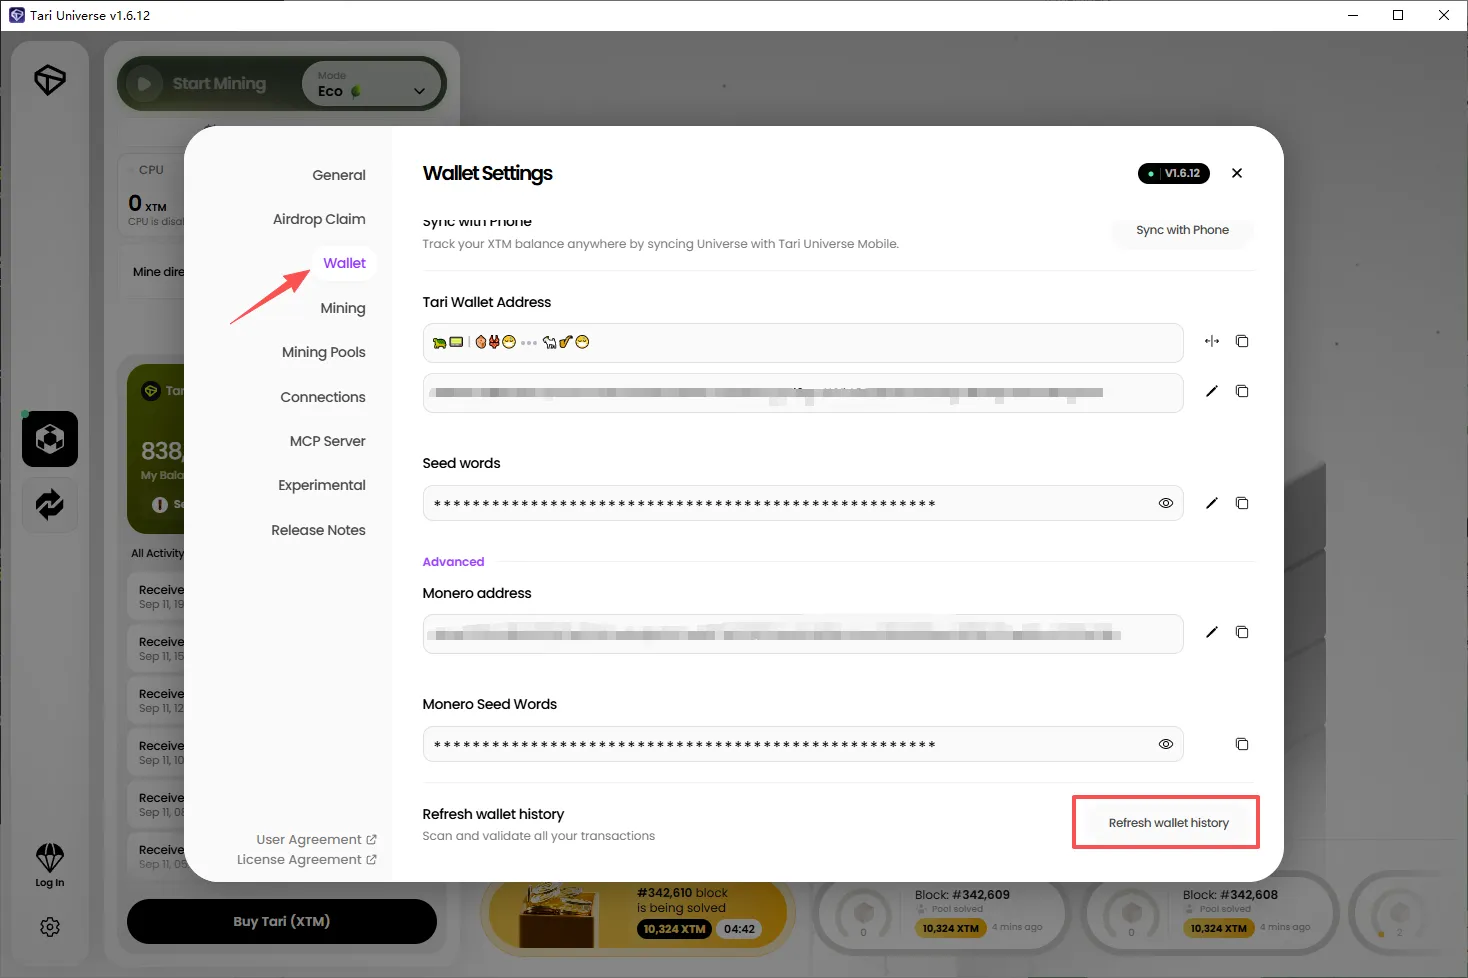Click the Sync with Phone button

pos(1182,230)
